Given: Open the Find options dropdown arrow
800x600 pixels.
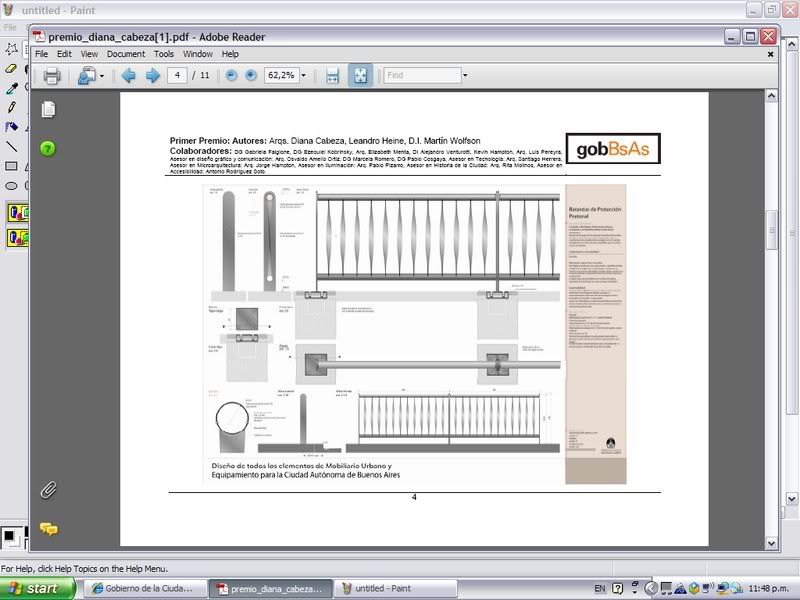Looking at the screenshot, I should [x=464, y=76].
